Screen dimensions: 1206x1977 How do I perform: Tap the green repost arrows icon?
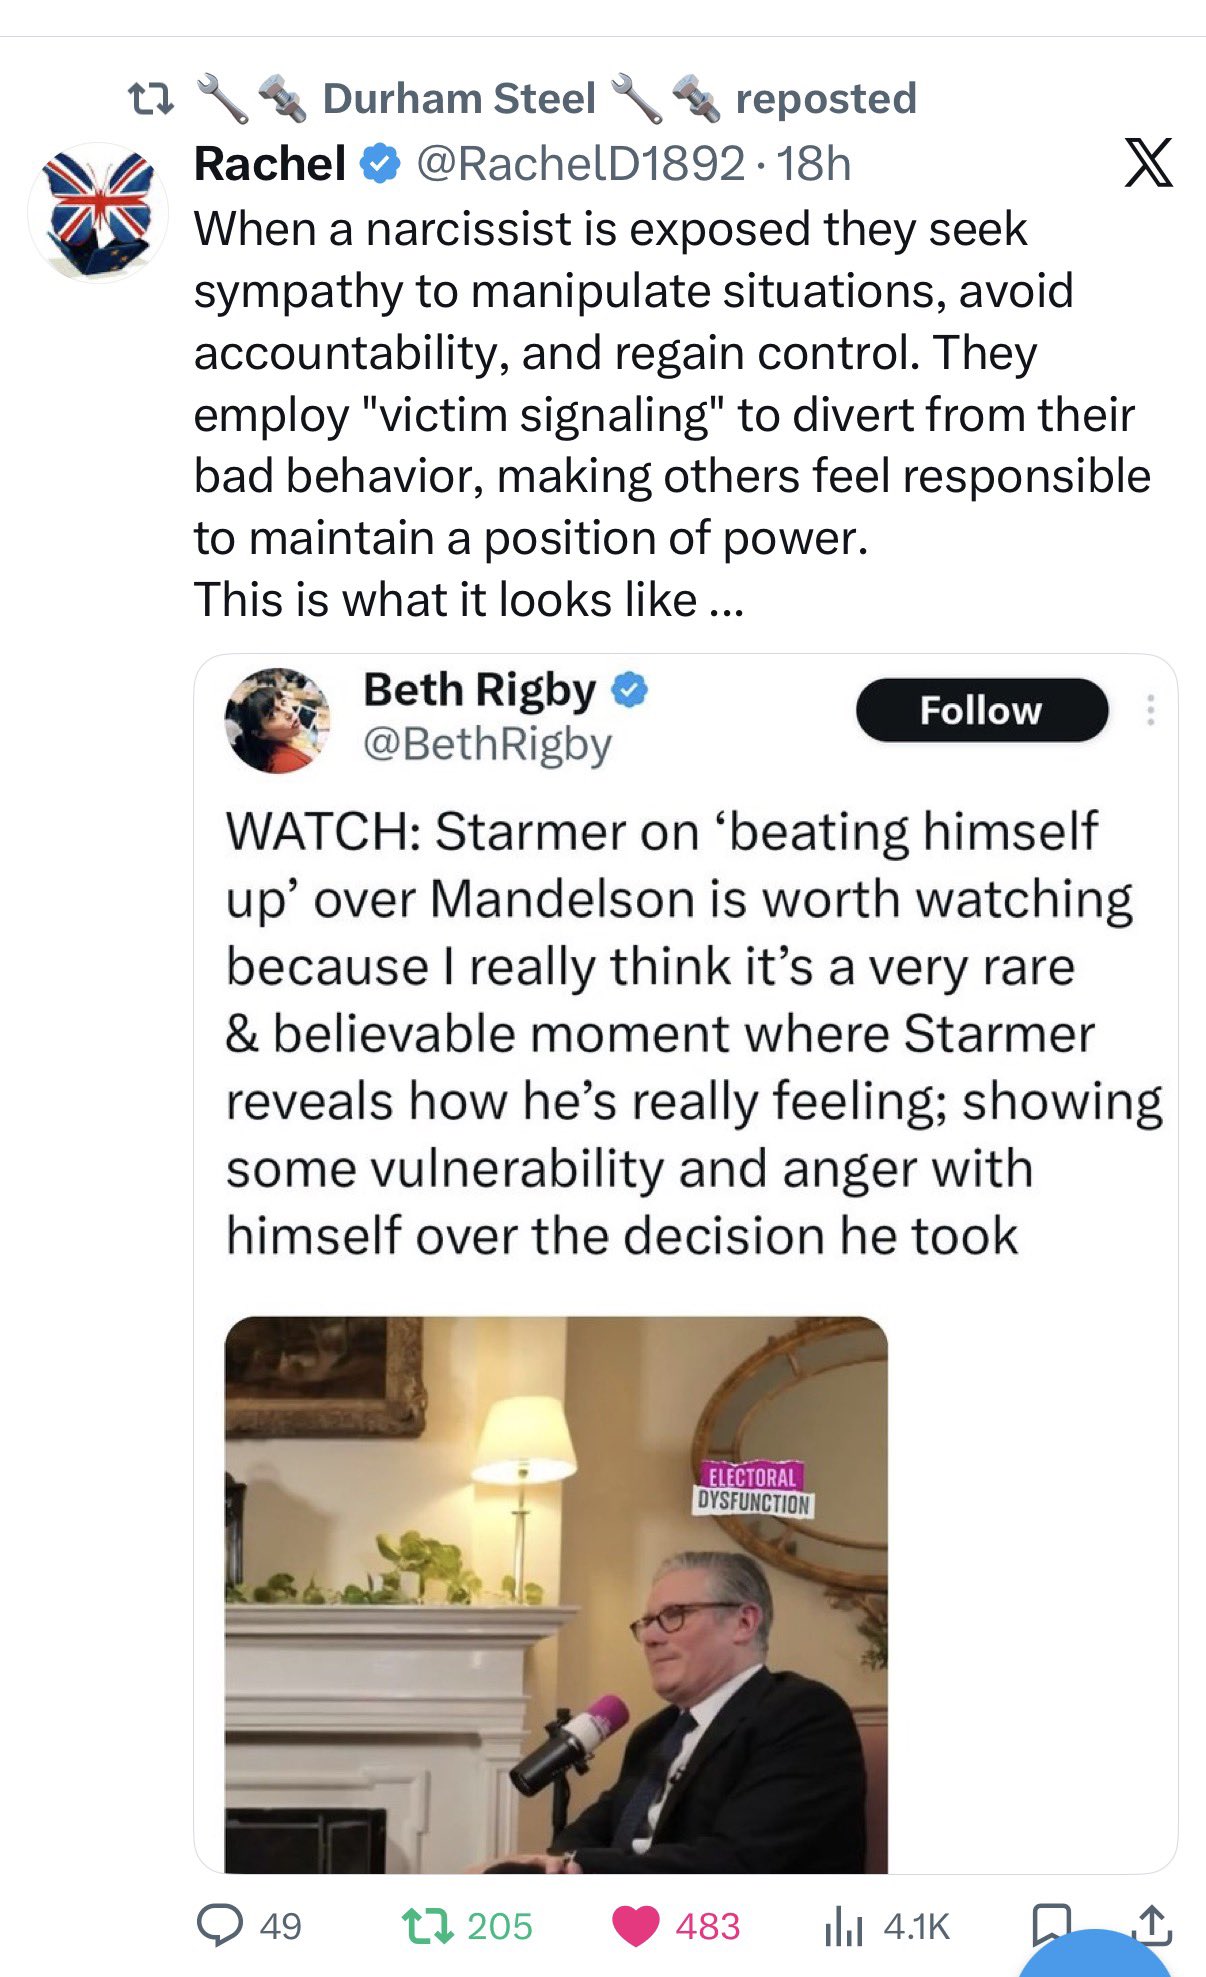pos(426,1925)
